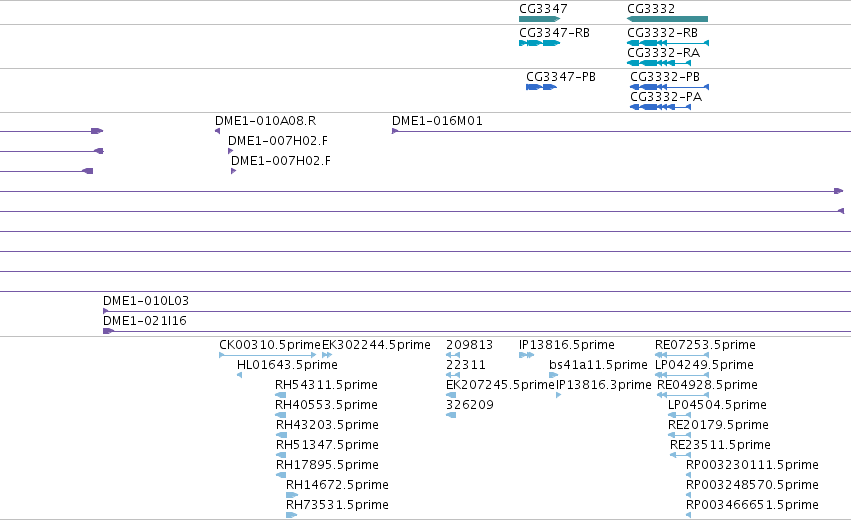The image size is (851, 520).
Task: Open the DME1-016M01 clone label
Action: [437, 121]
